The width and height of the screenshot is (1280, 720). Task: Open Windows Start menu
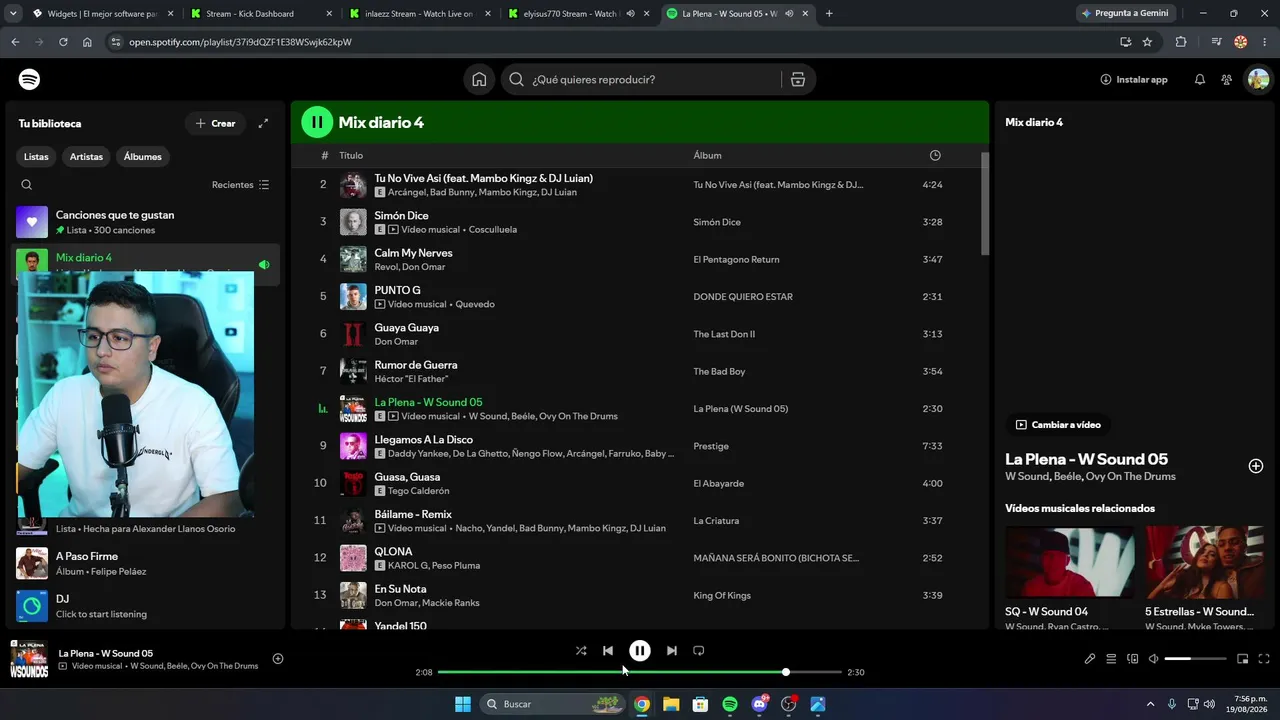pyautogui.click(x=463, y=704)
